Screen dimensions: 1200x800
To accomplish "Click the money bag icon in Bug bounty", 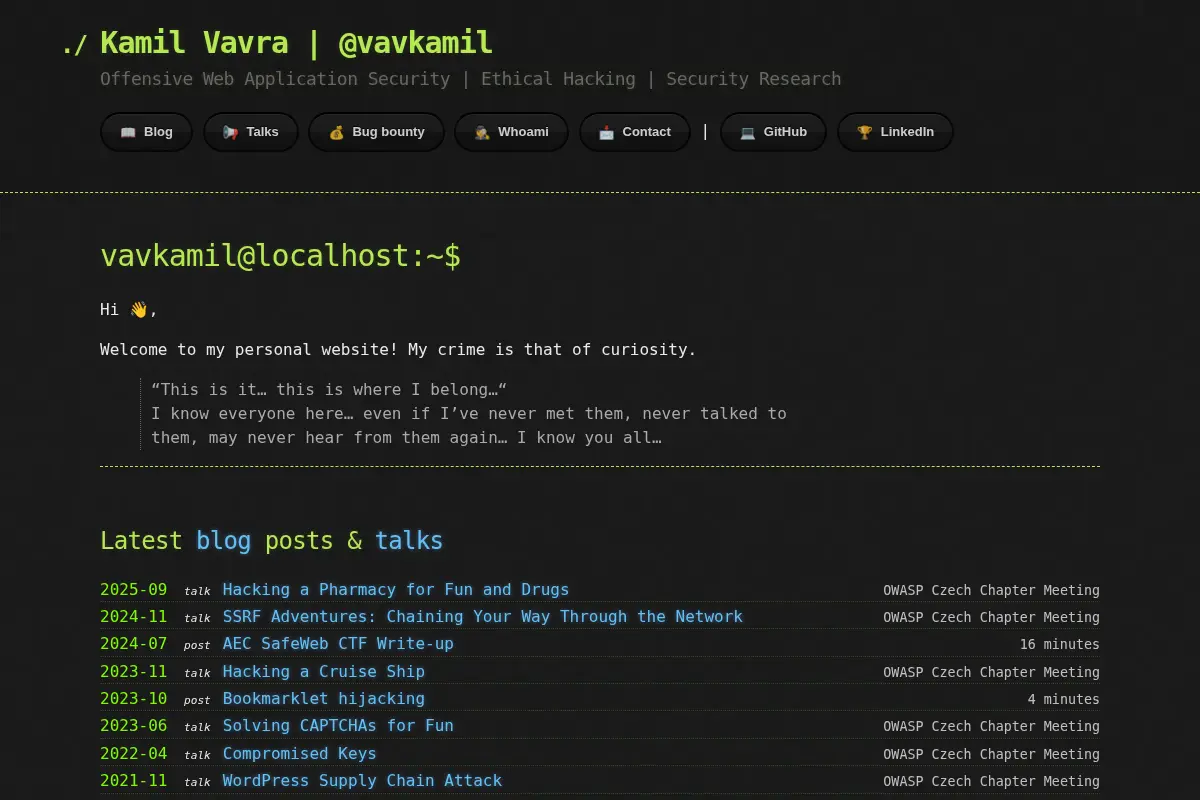I will pos(336,132).
